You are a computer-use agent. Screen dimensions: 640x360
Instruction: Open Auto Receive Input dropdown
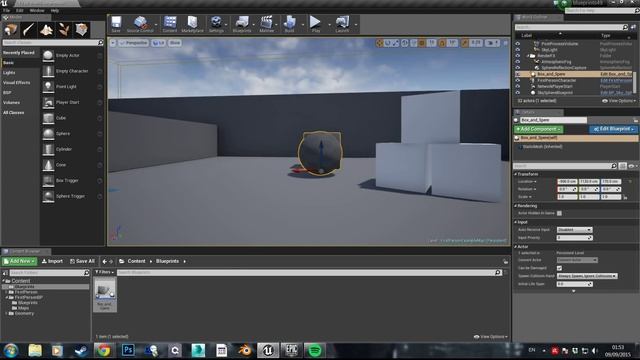tap(574, 230)
